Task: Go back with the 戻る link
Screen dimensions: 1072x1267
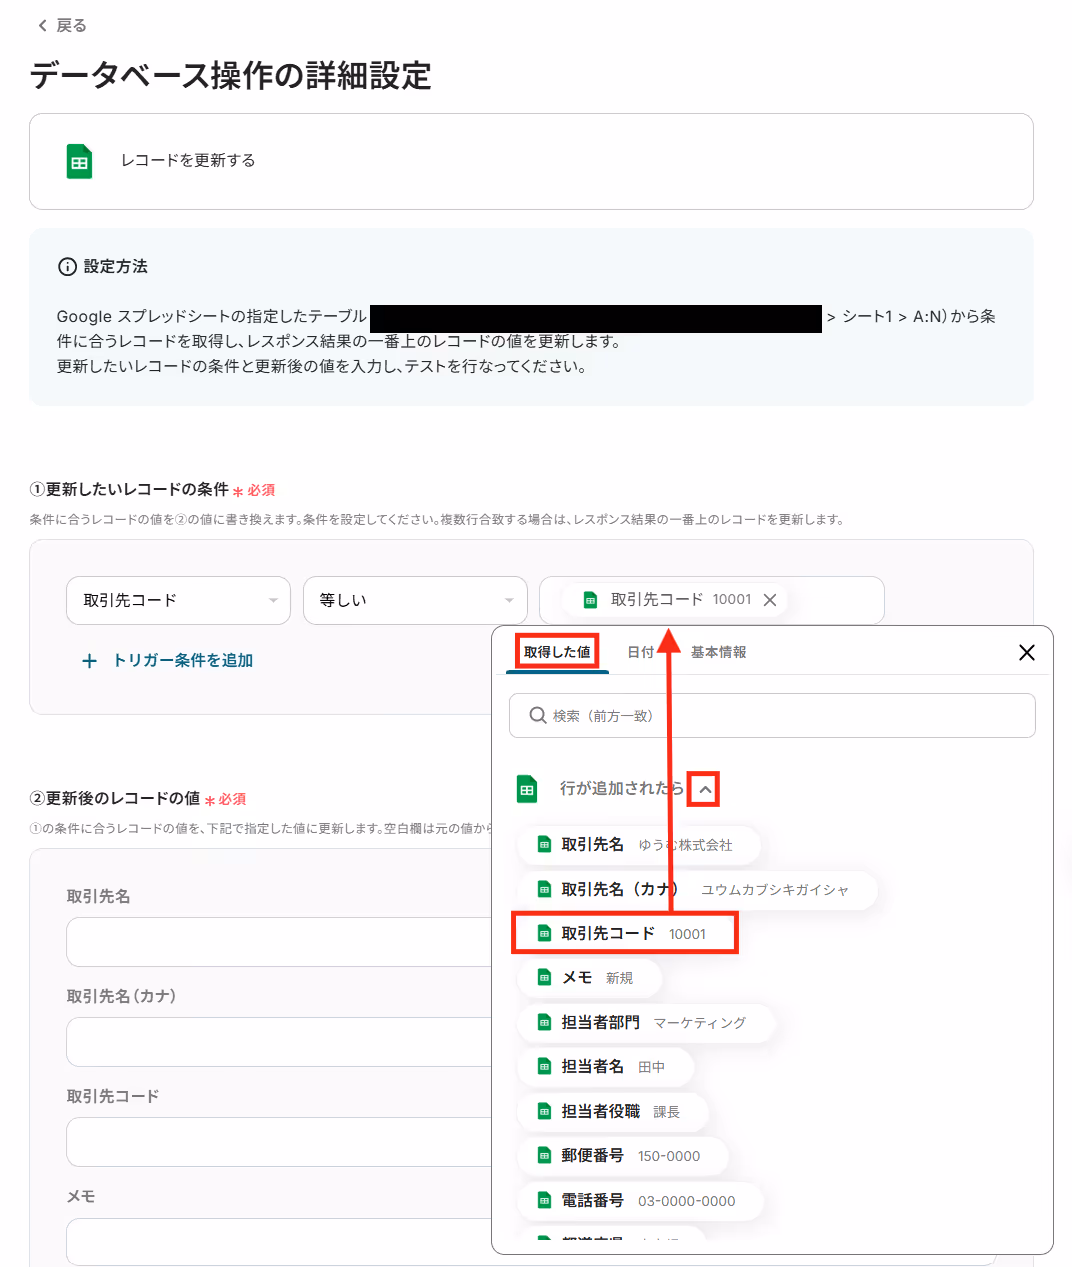Action: pos(62,25)
